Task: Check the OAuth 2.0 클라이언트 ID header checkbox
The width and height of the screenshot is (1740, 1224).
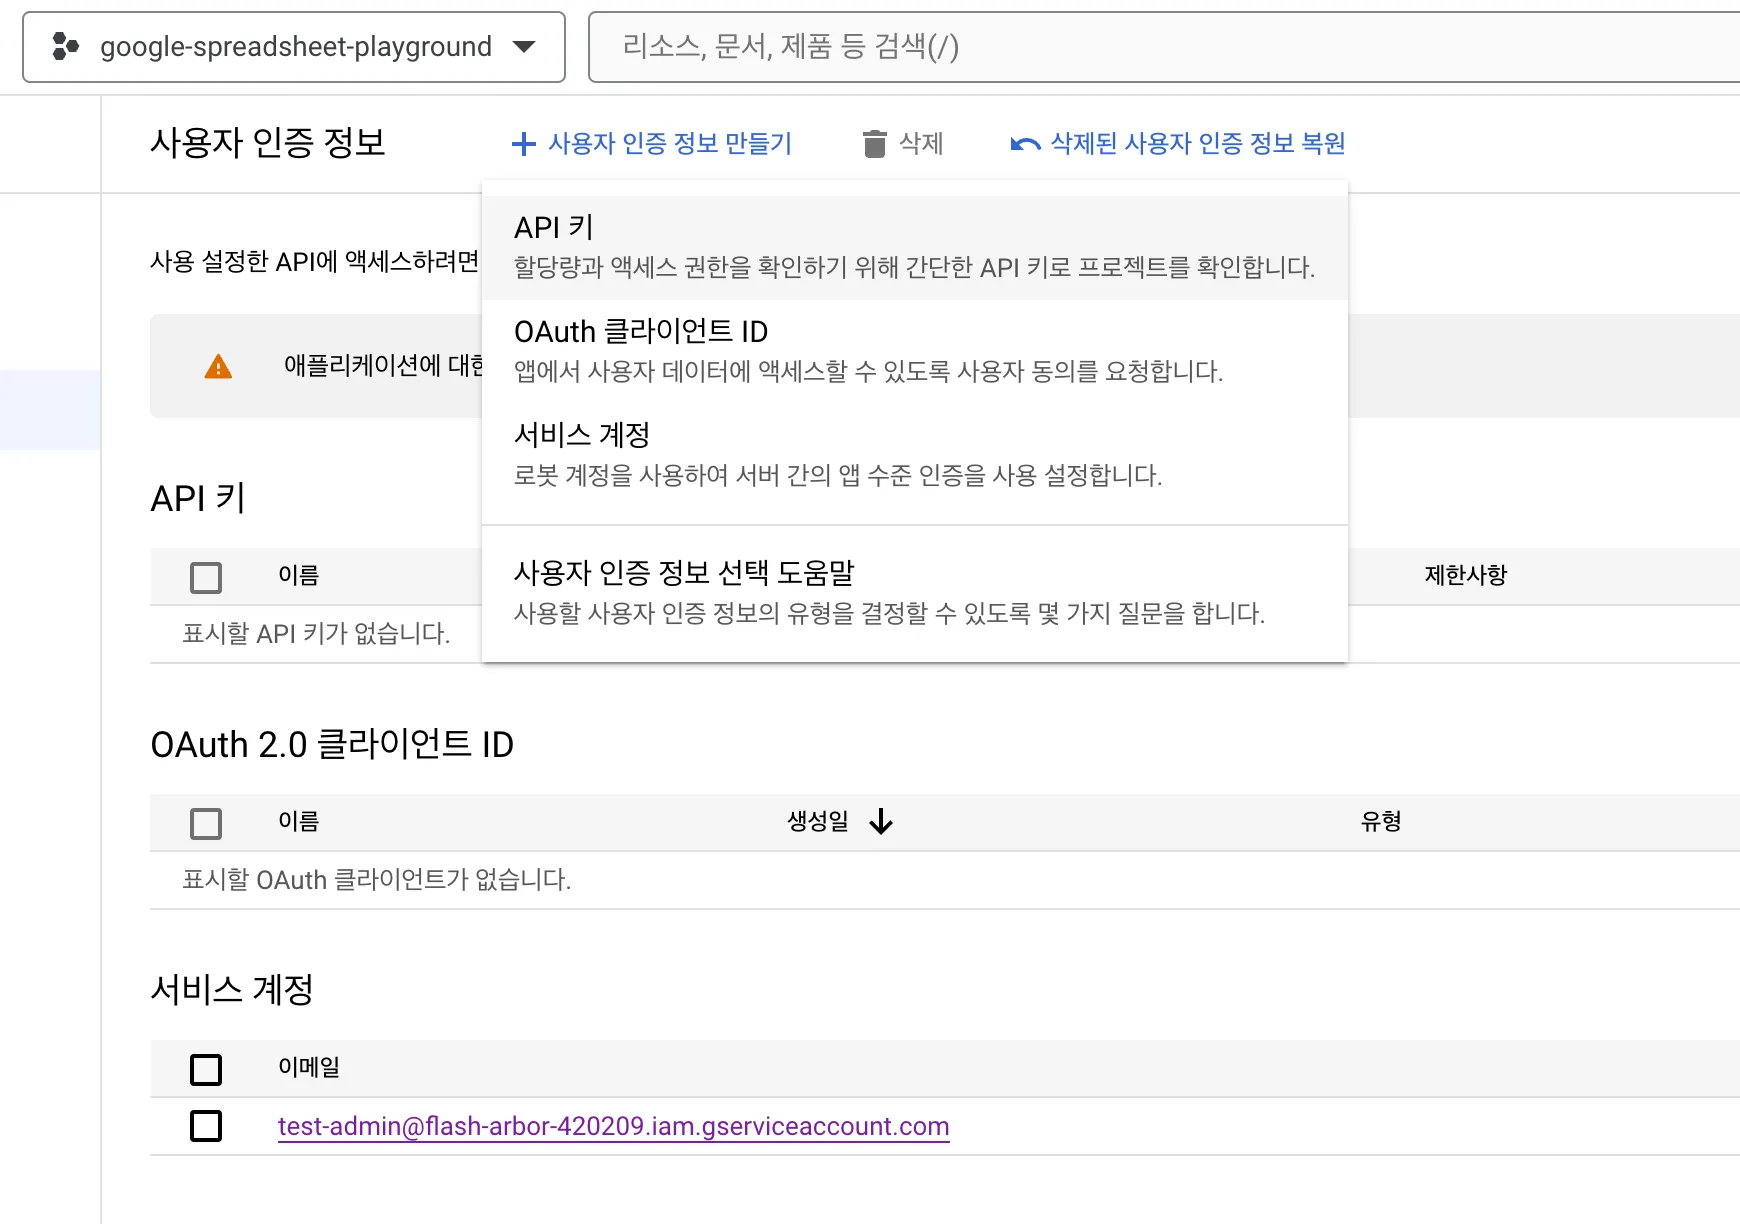Action: click(205, 823)
